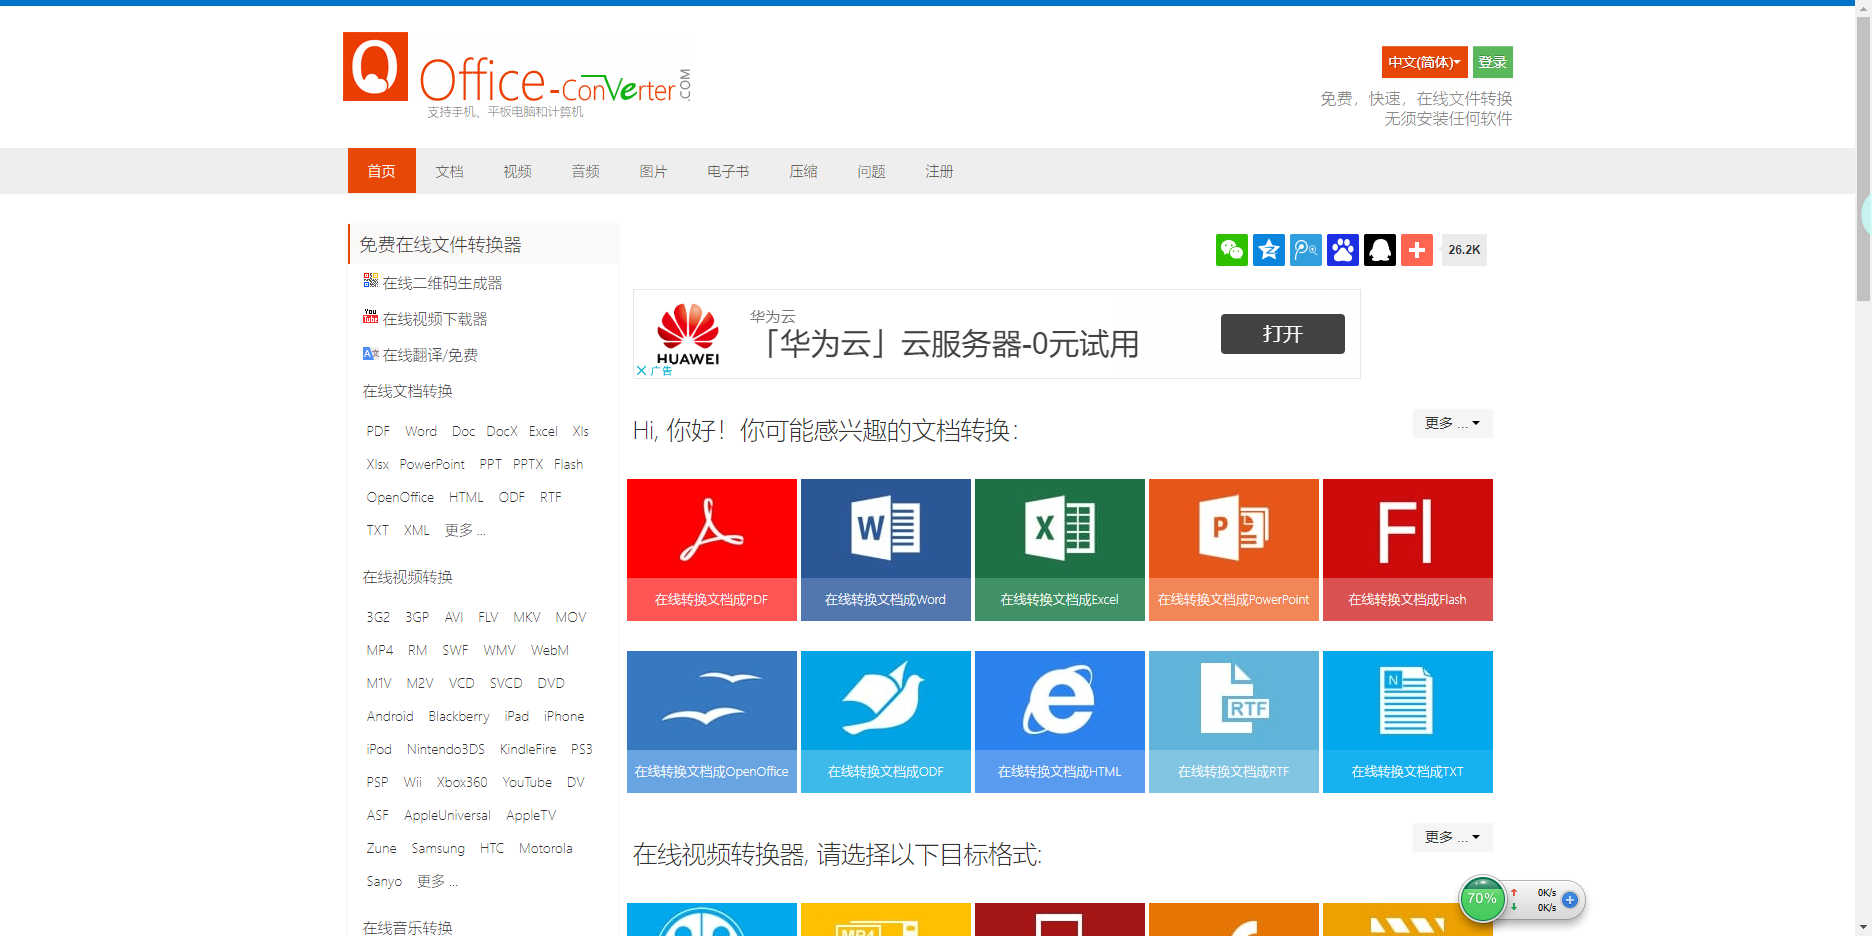Open RTF conversion tile

tap(1234, 722)
